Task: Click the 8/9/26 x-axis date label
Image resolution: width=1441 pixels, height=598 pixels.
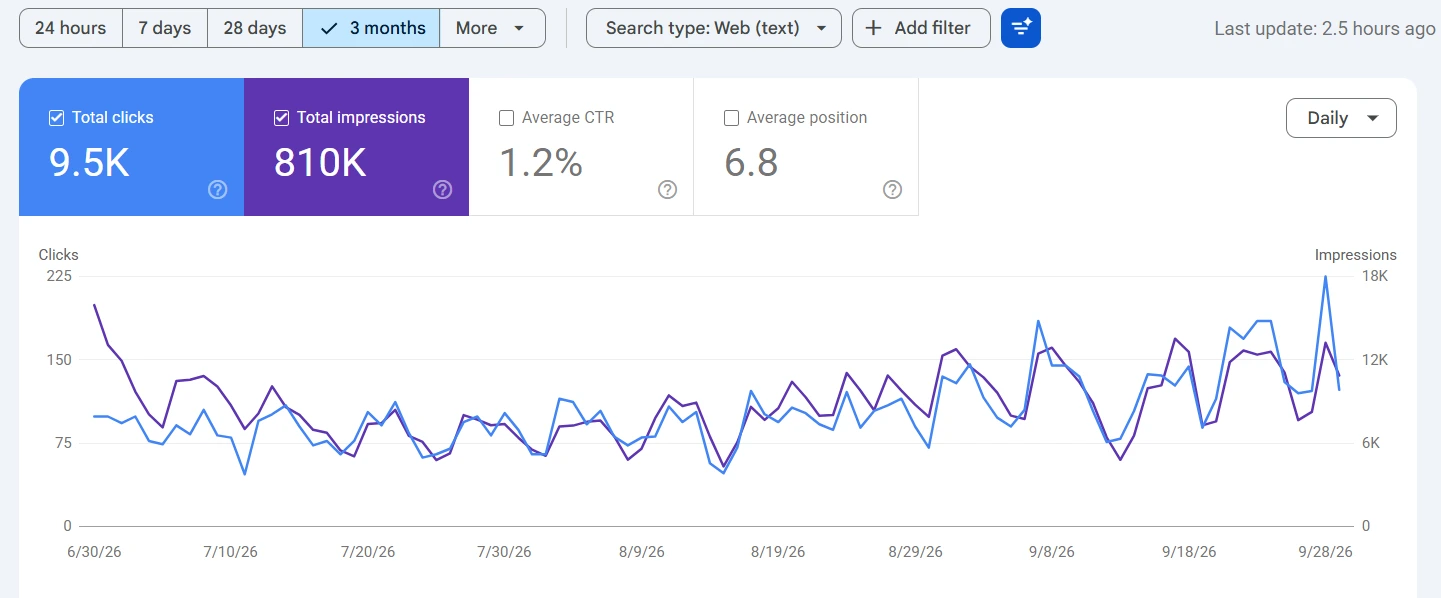Action: 643,552
